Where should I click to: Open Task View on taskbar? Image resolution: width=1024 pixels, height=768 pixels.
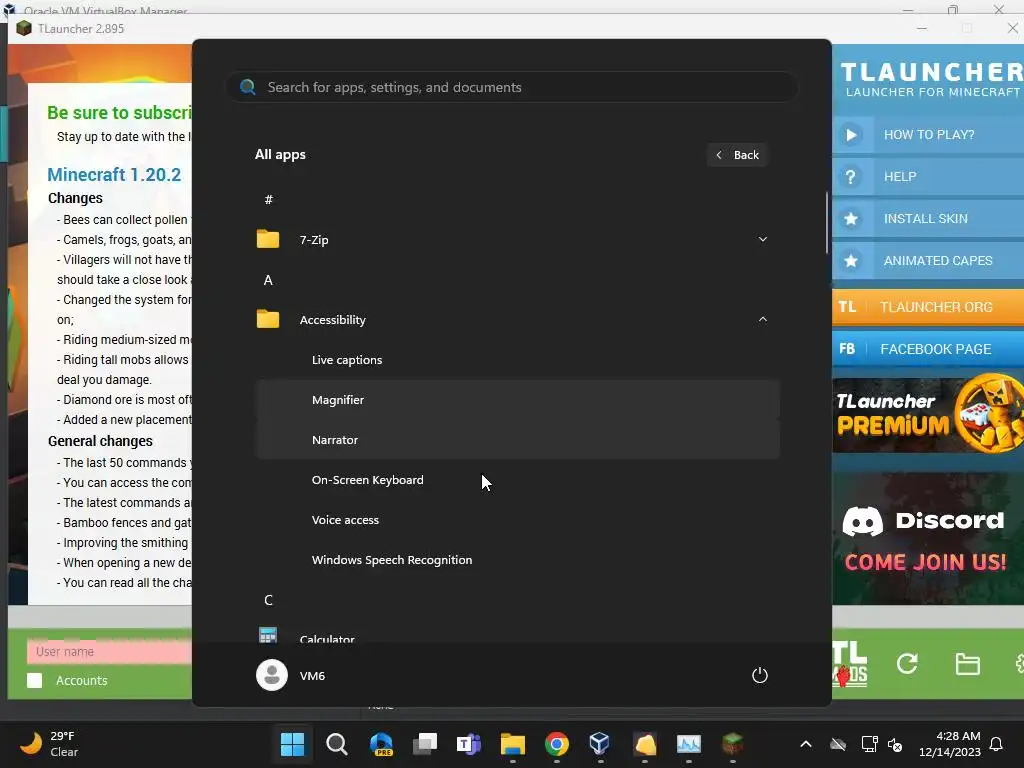click(x=424, y=744)
